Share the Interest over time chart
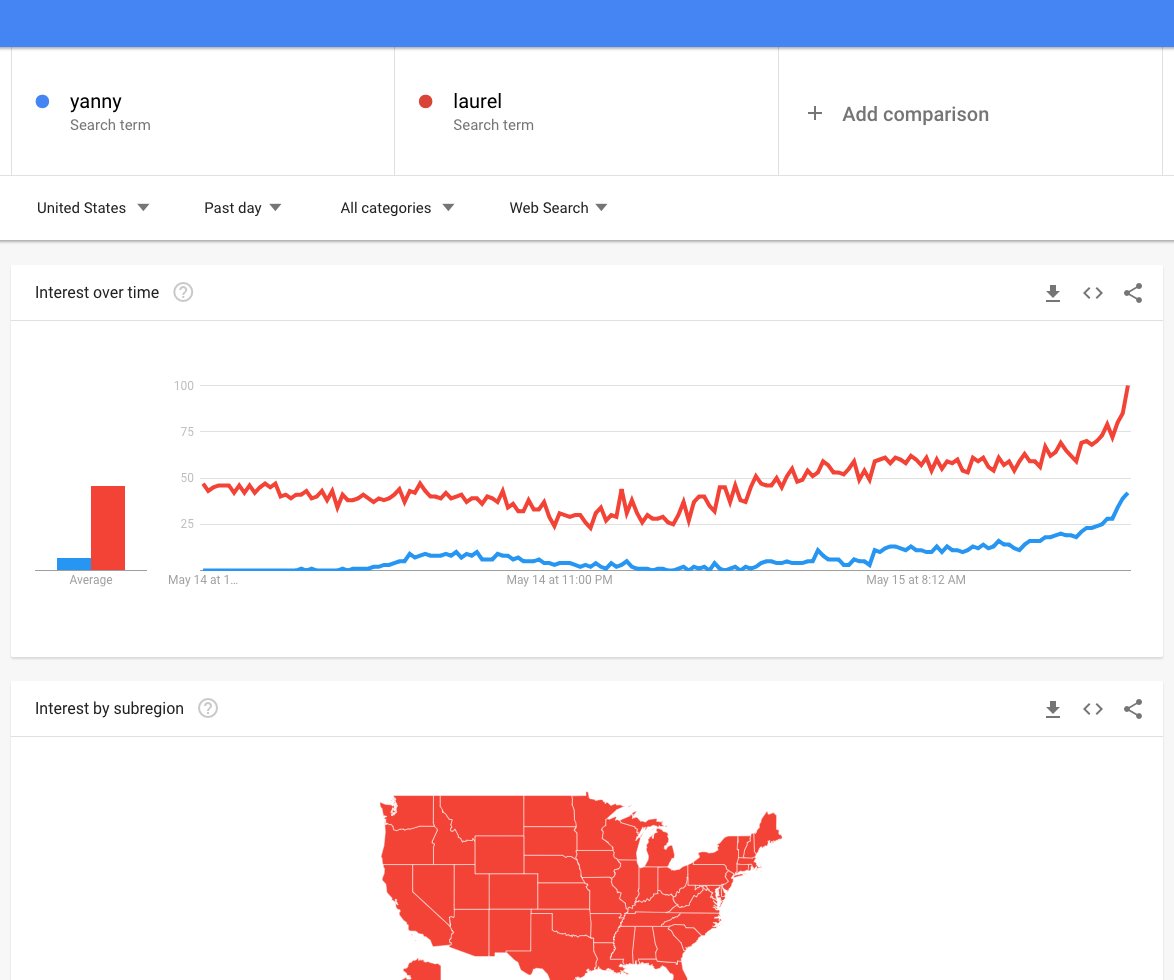Screen dimensions: 1174x980 click(1133, 293)
